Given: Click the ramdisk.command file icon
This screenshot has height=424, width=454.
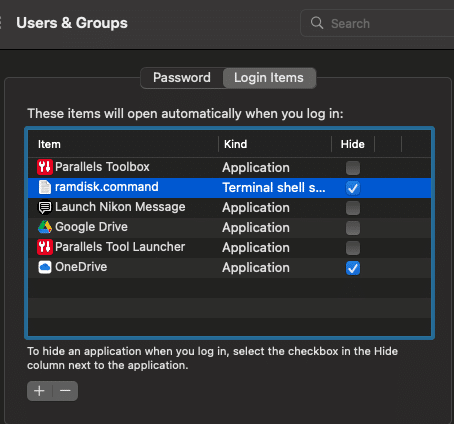Looking at the screenshot, I should (45, 187).
